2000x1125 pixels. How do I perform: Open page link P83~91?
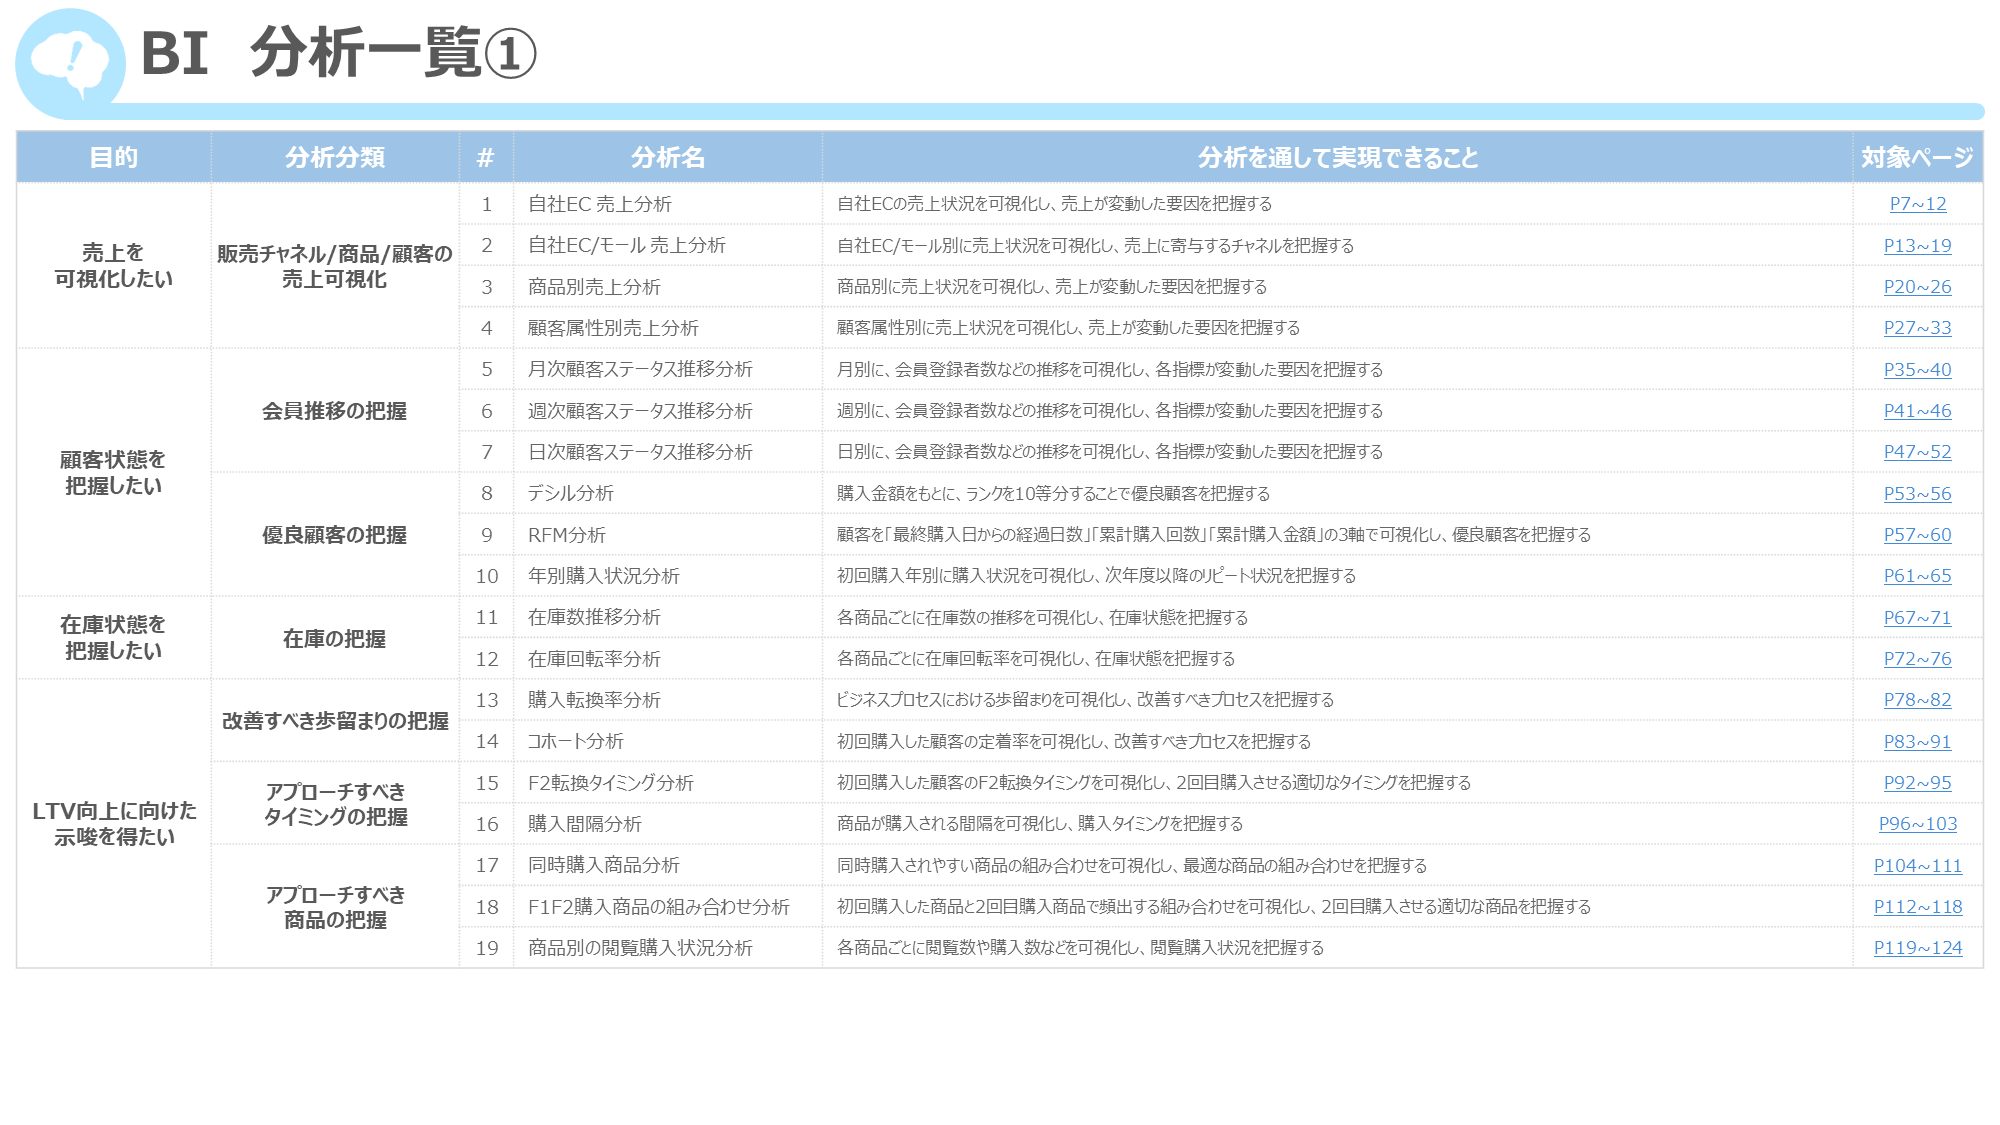(x=1917, y=742)
